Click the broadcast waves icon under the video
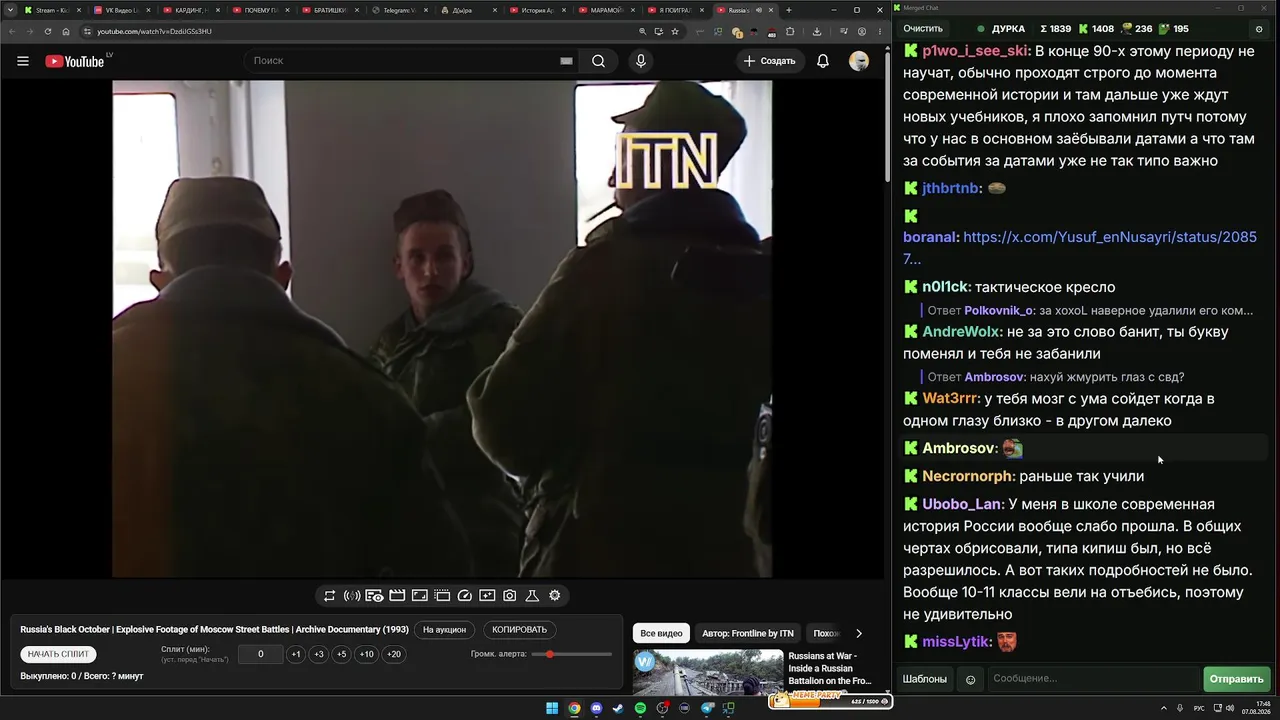Screen dimensions: 1280x720 [352, 596]
